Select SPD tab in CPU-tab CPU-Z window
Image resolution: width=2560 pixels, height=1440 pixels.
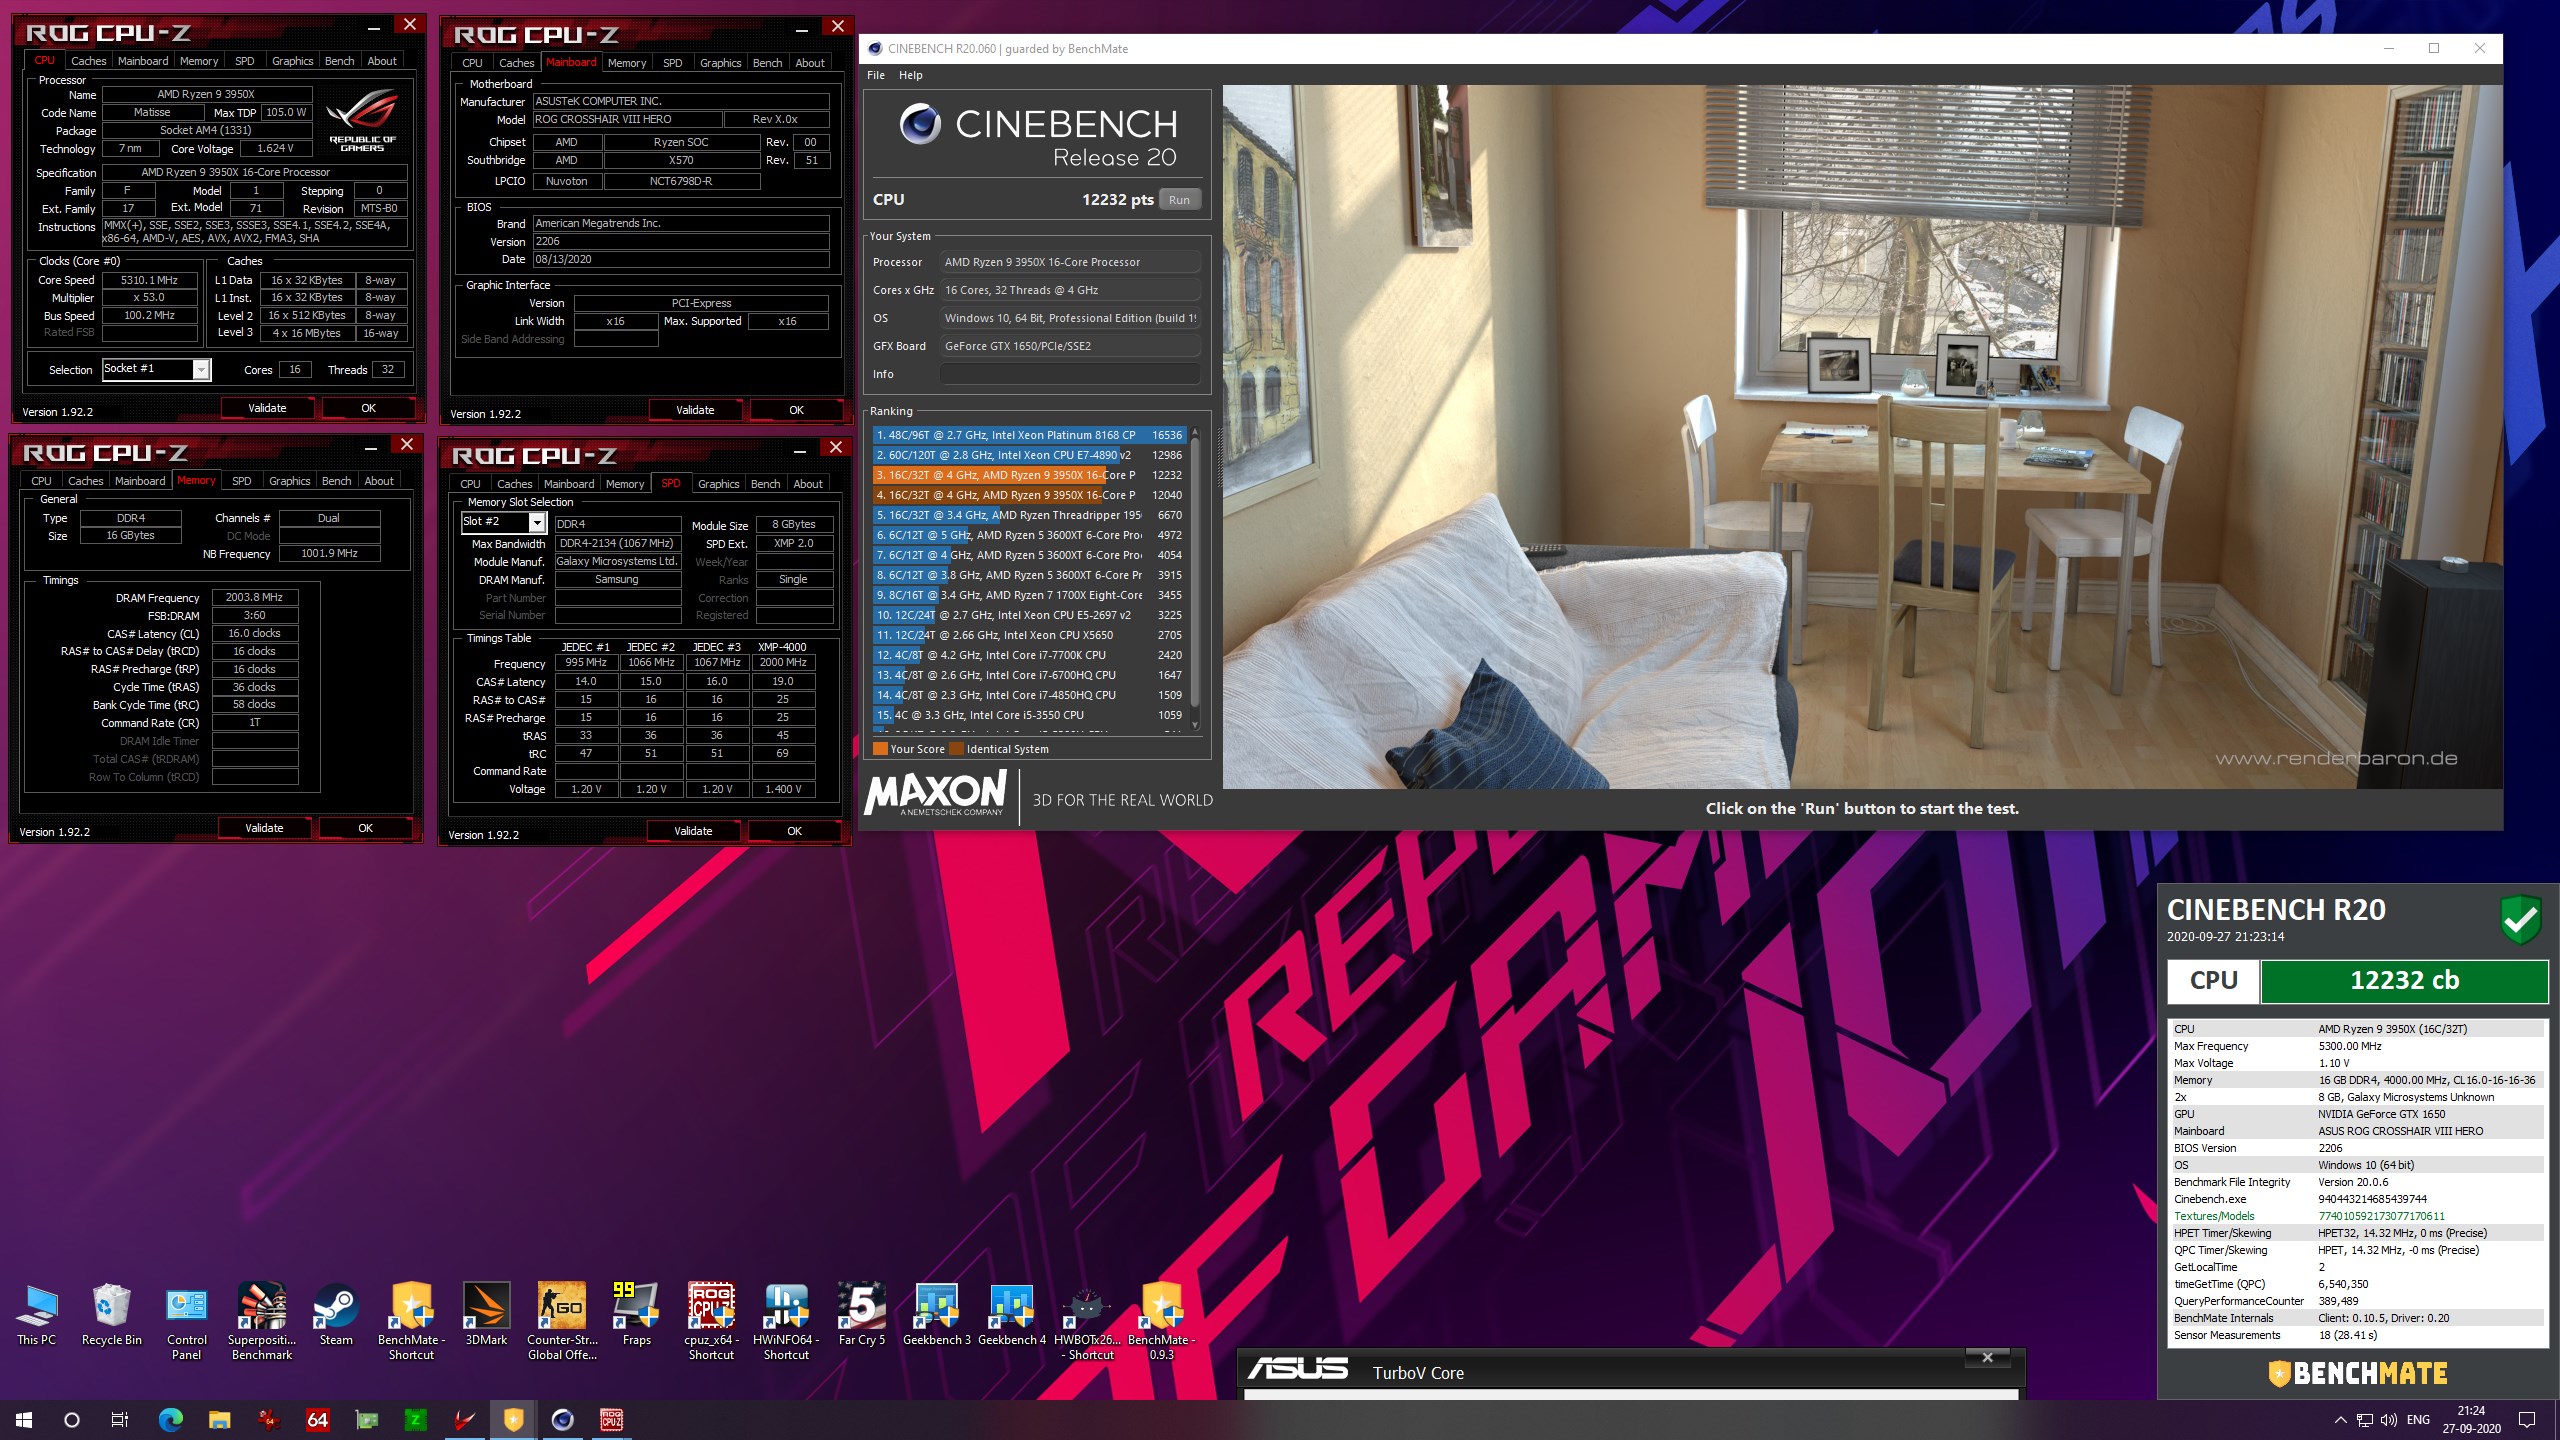coord(244,61)
